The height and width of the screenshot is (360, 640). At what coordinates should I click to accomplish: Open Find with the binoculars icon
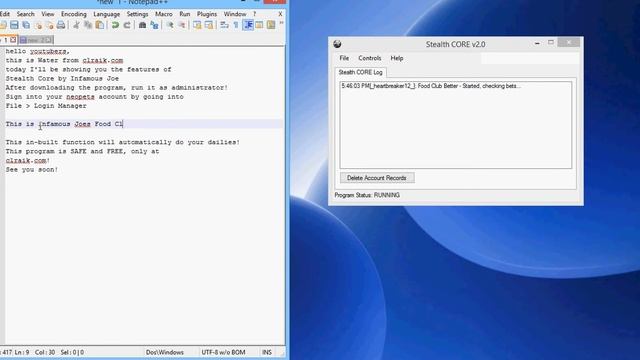click(142, 25)
